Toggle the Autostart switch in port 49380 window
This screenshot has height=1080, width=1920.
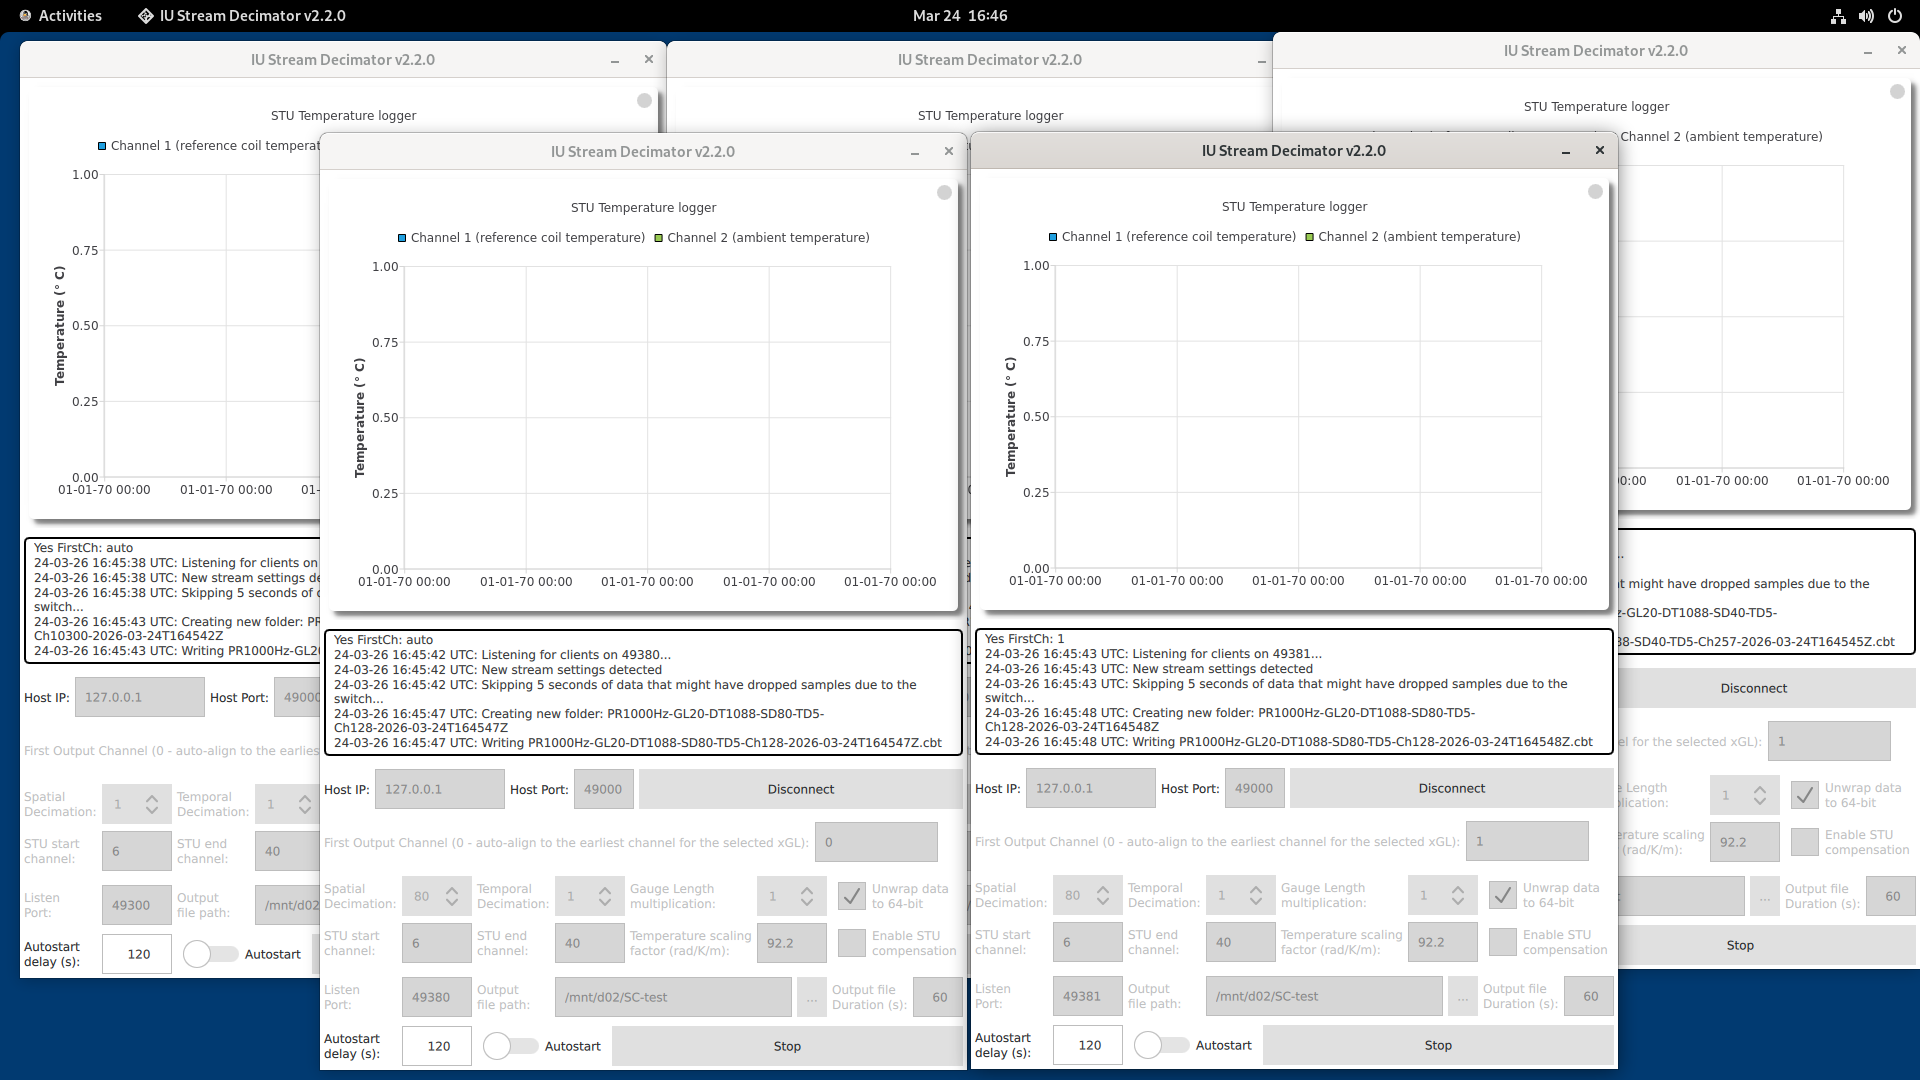point(510,1046)
